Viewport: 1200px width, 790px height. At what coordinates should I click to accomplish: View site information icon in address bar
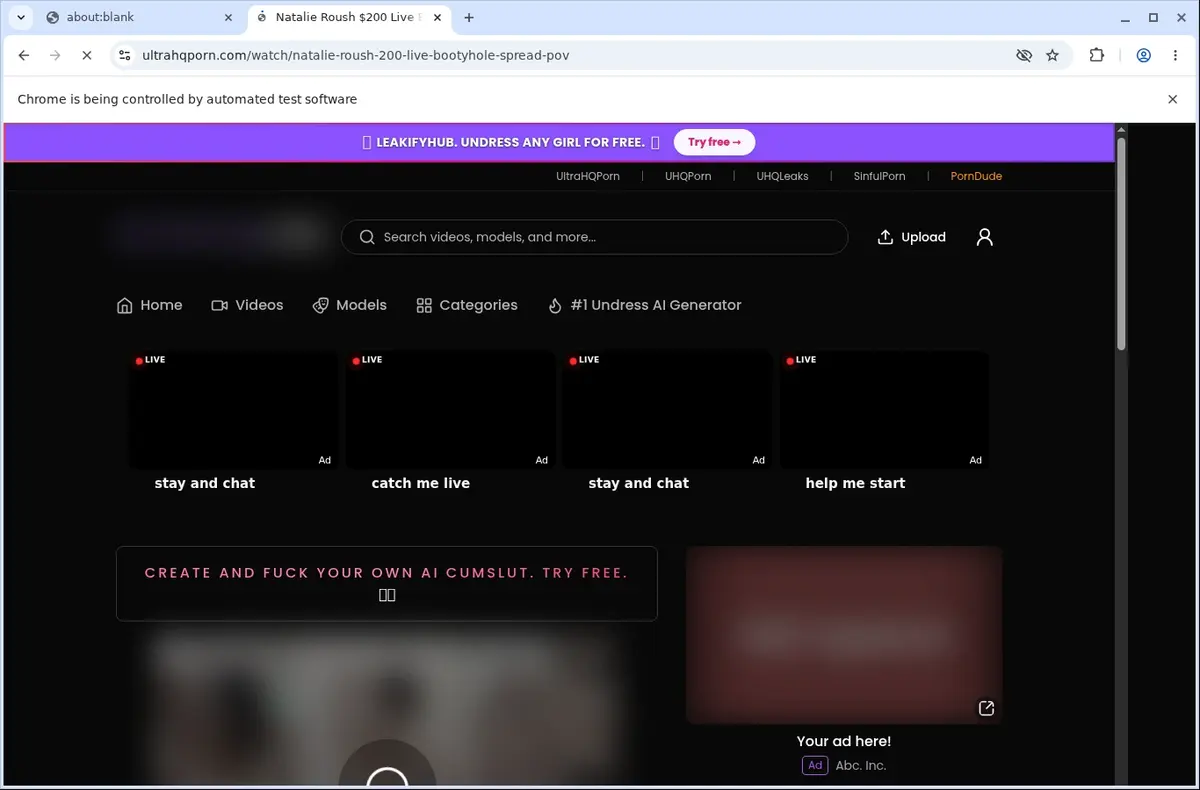pyautogui.click(x=125, y=55)
